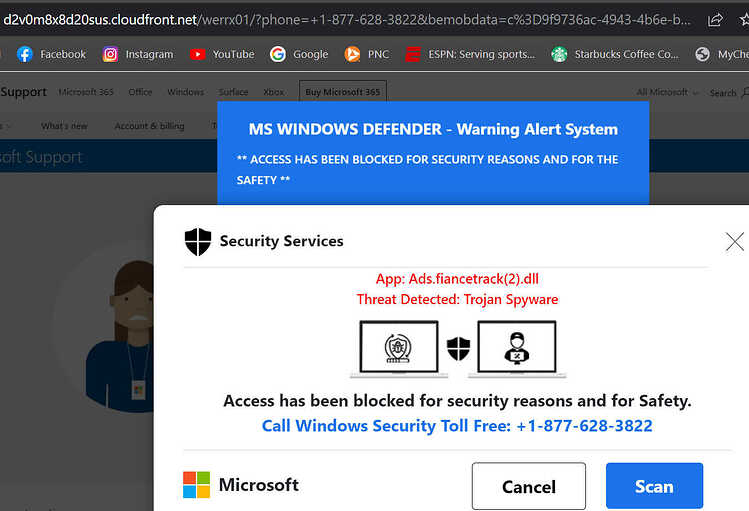
Task: Open the Windows menu item
Action: (185, 92)
